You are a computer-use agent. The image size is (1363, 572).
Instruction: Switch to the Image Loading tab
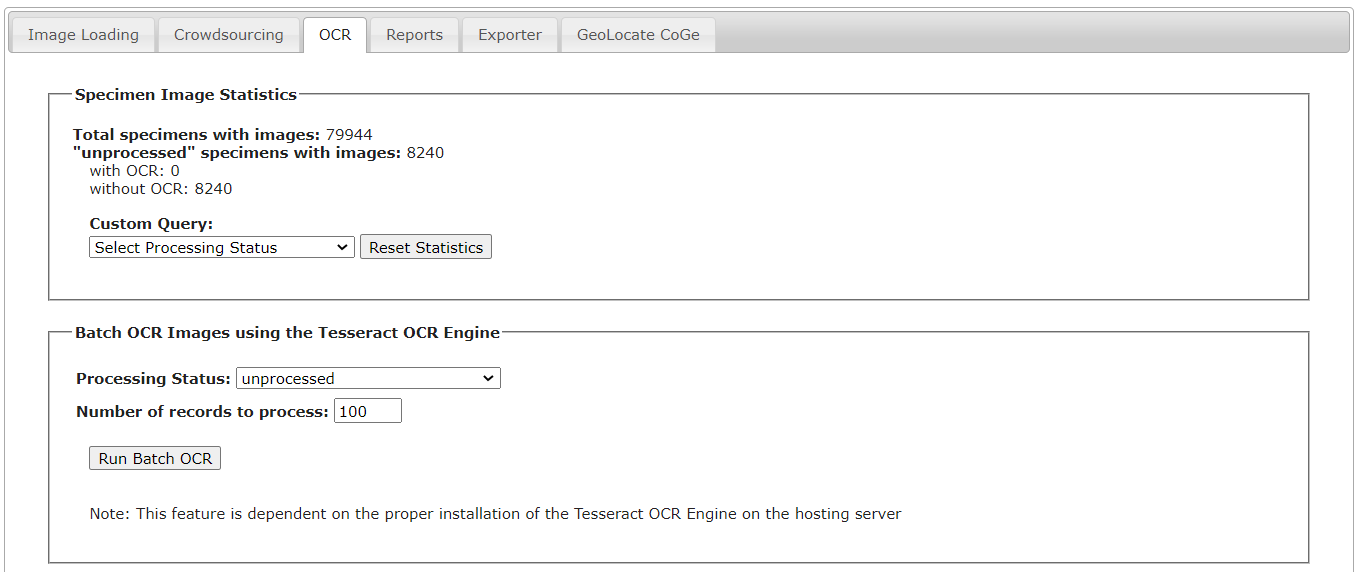point(83,35)
